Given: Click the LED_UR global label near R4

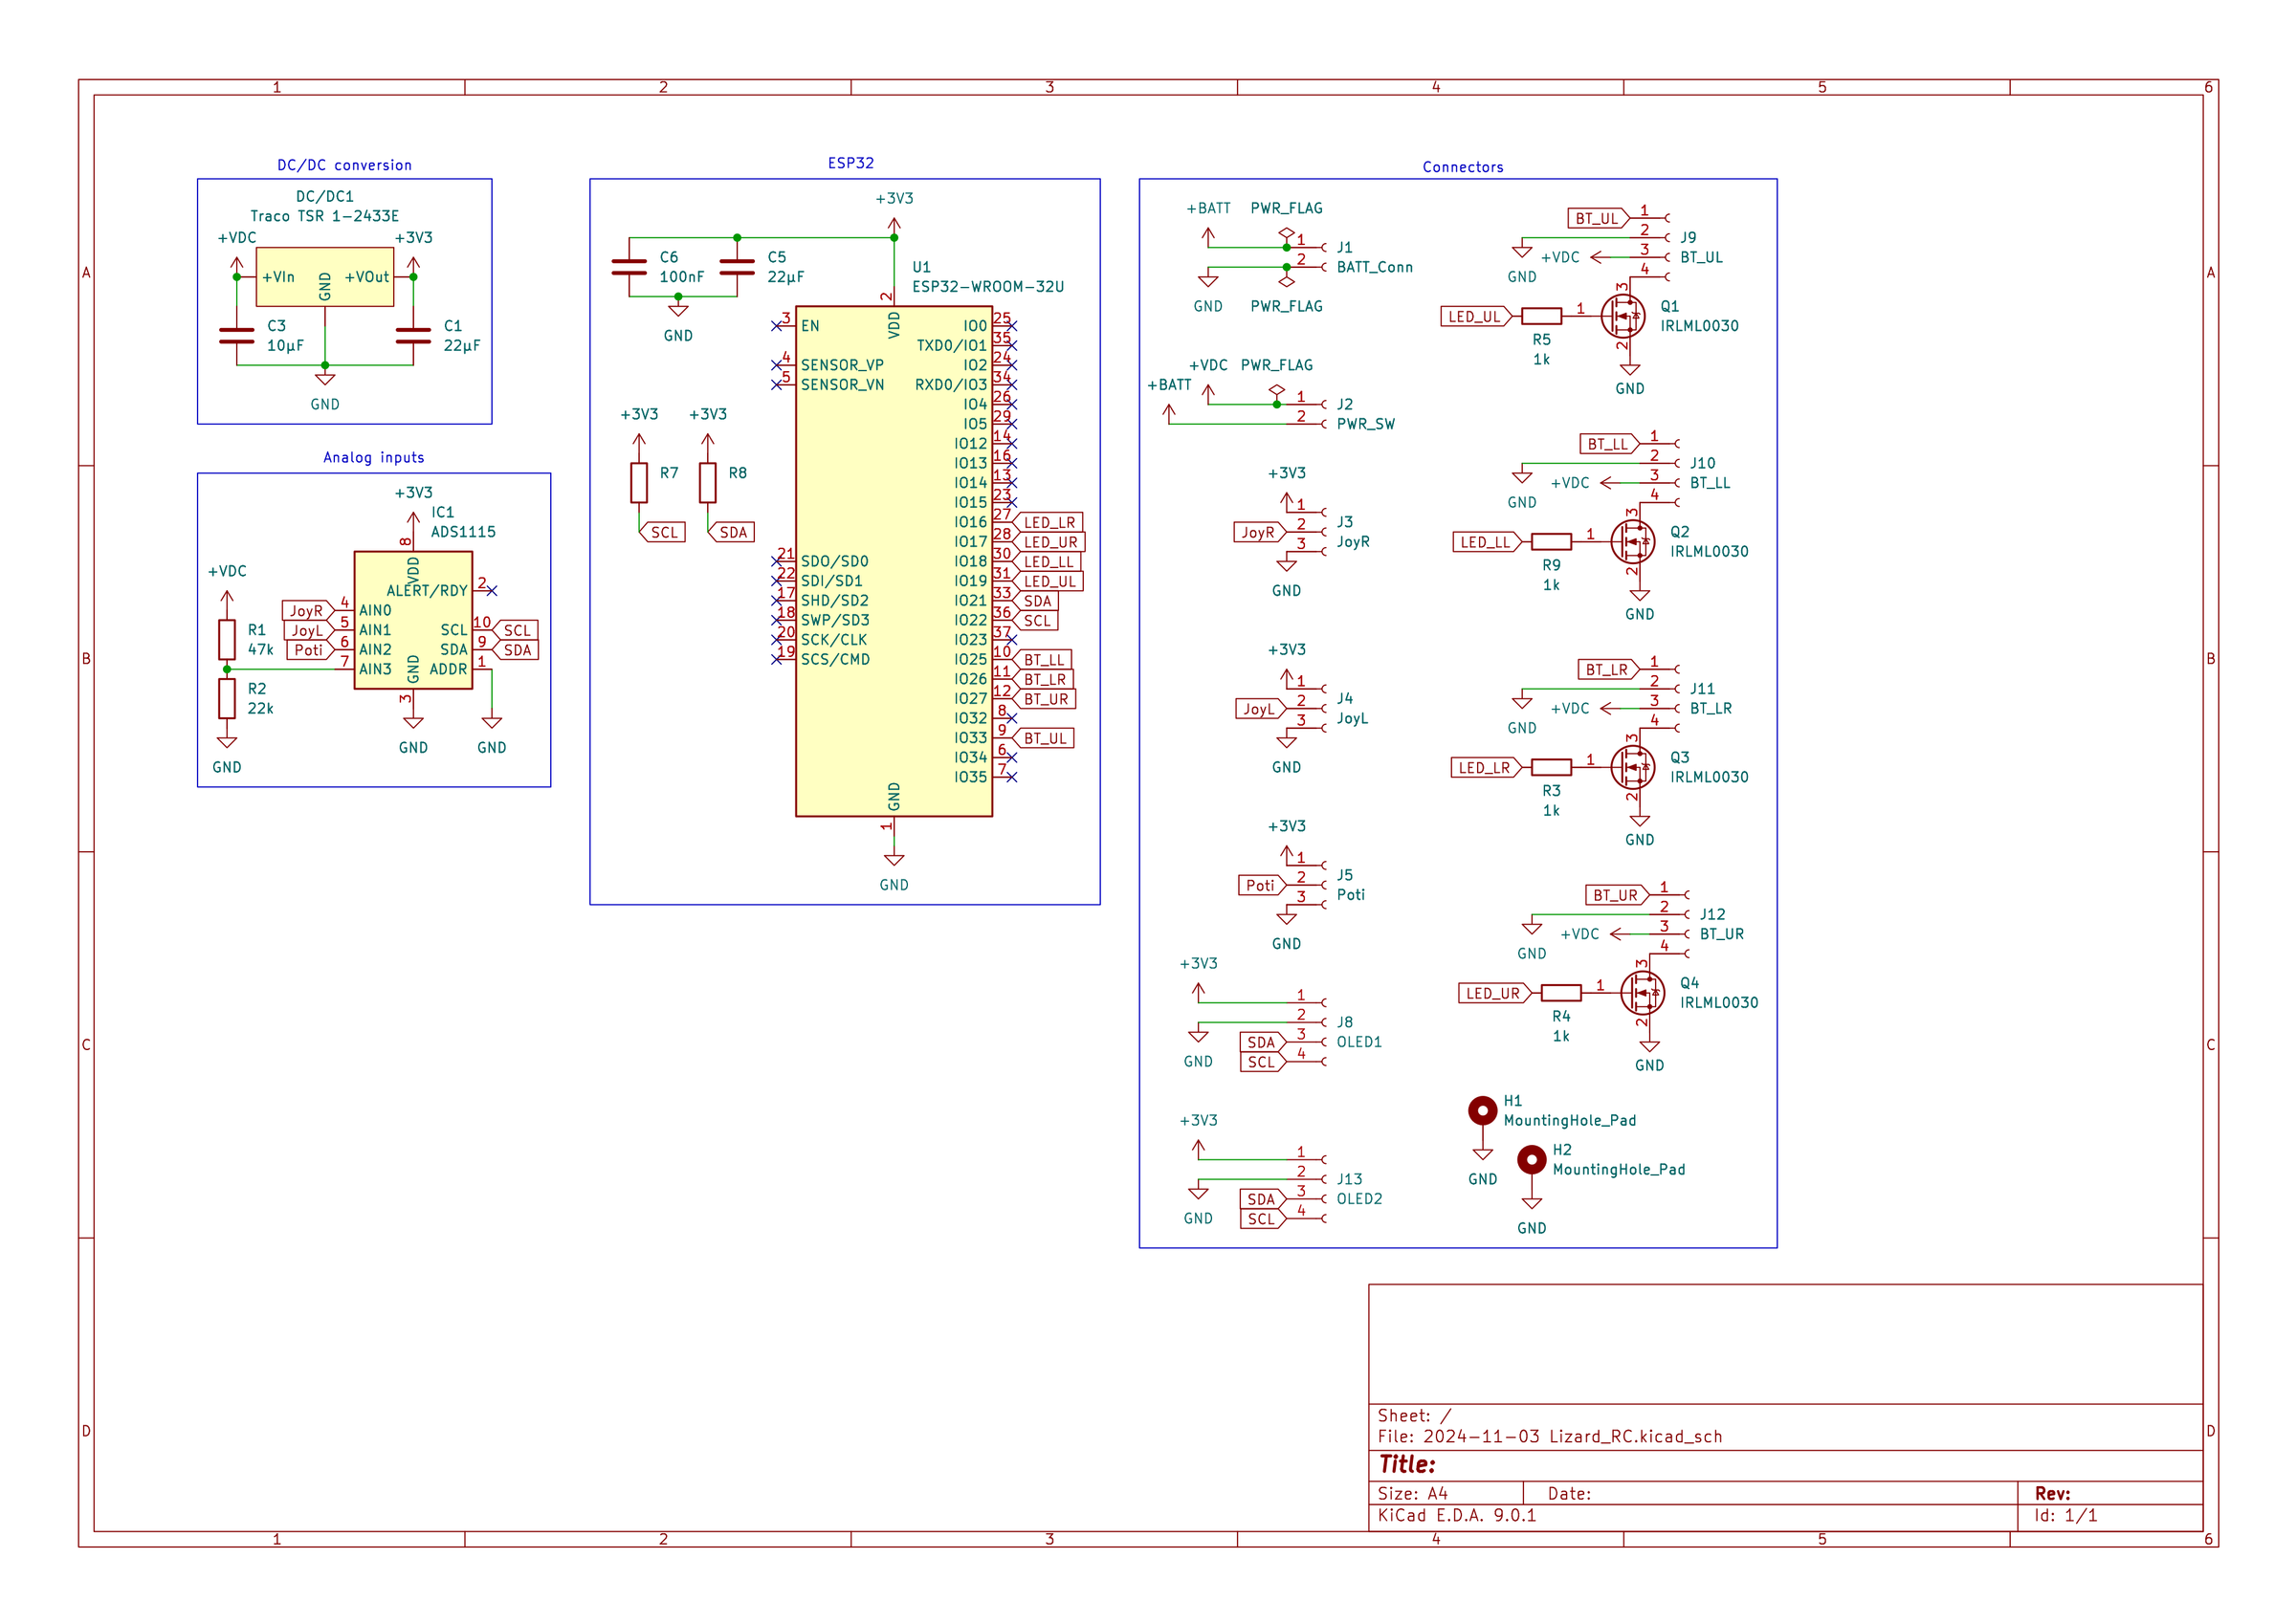Looking at the screenshot, I should (1495, 993).
